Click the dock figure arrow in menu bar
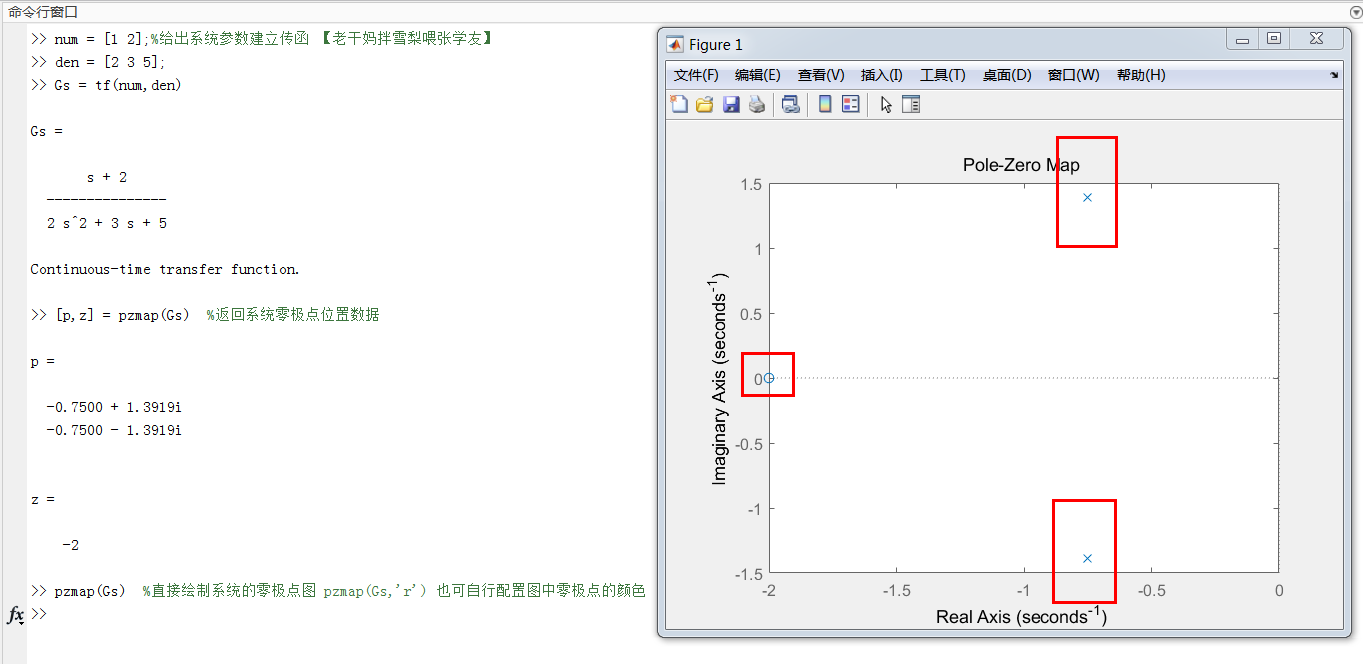Image resolution: width=1363 pixels, height=664 pixels. (x=1334, y=76)
